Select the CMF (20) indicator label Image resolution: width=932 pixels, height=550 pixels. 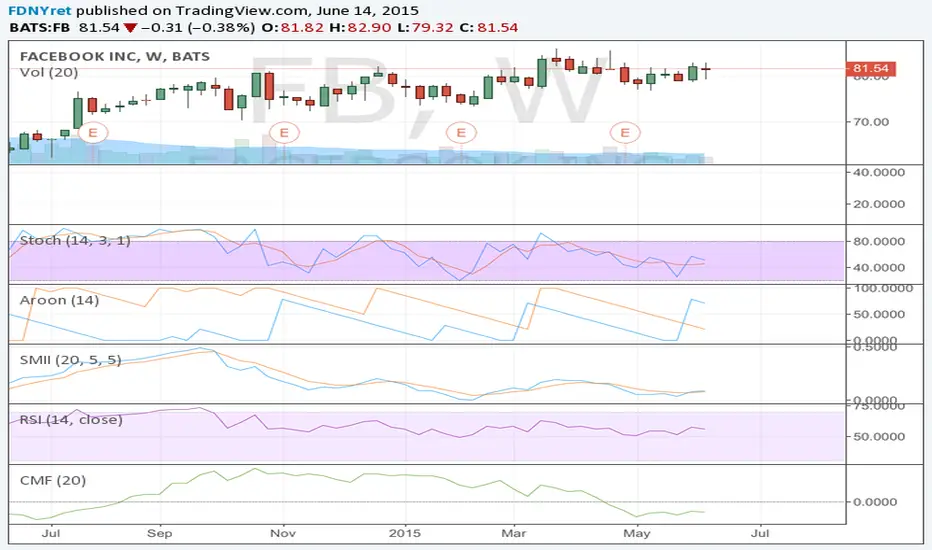[x=53, y=480]
